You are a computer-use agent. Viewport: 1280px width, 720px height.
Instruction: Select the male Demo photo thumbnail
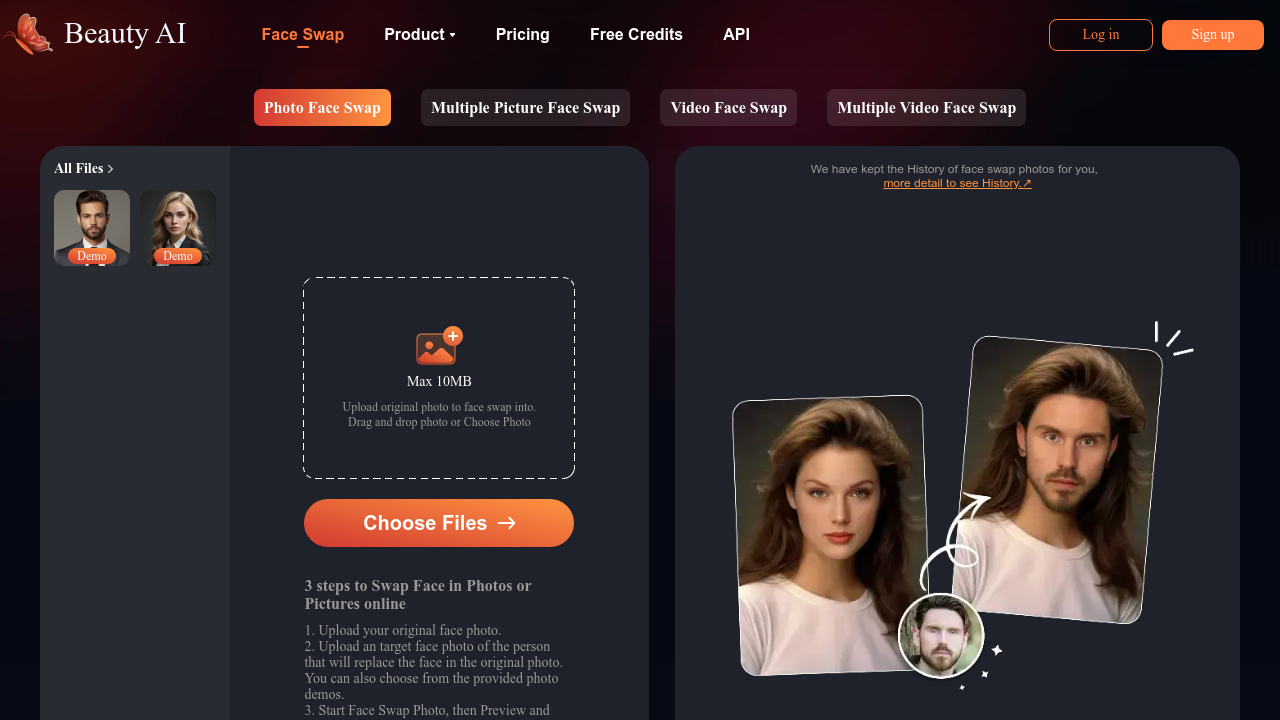click(x=92, y=227)
